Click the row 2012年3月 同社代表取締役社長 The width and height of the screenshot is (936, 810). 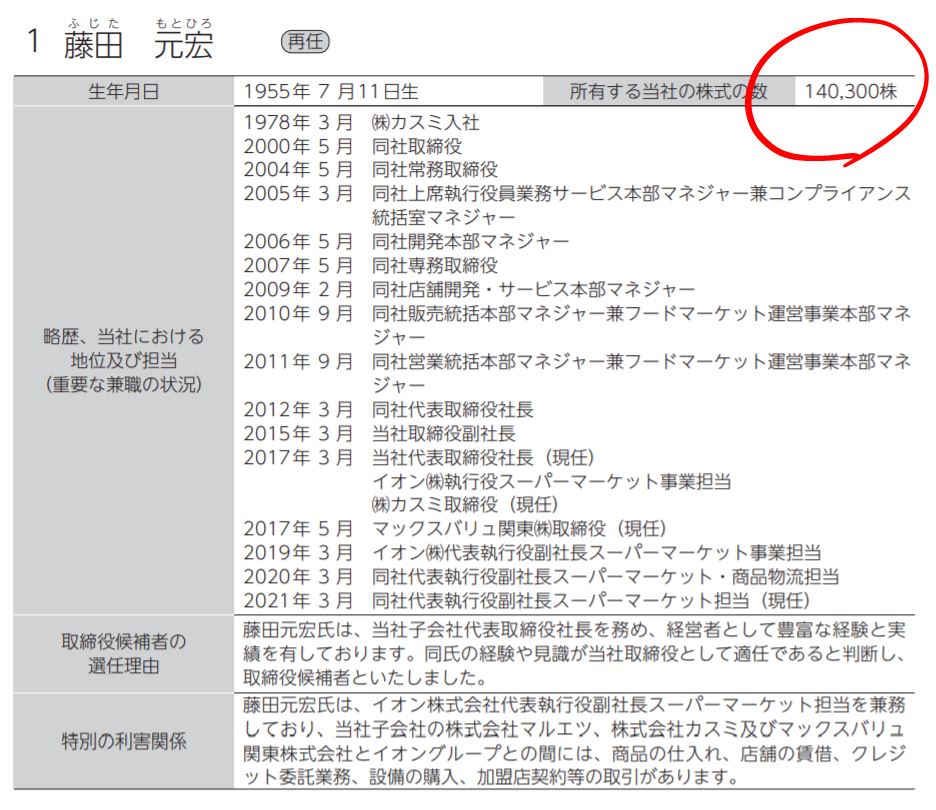click(x=388, y=409)
